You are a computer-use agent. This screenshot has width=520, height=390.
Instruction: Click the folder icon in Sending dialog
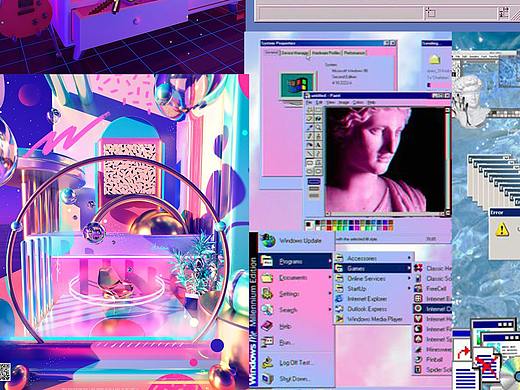click(435, 59)
